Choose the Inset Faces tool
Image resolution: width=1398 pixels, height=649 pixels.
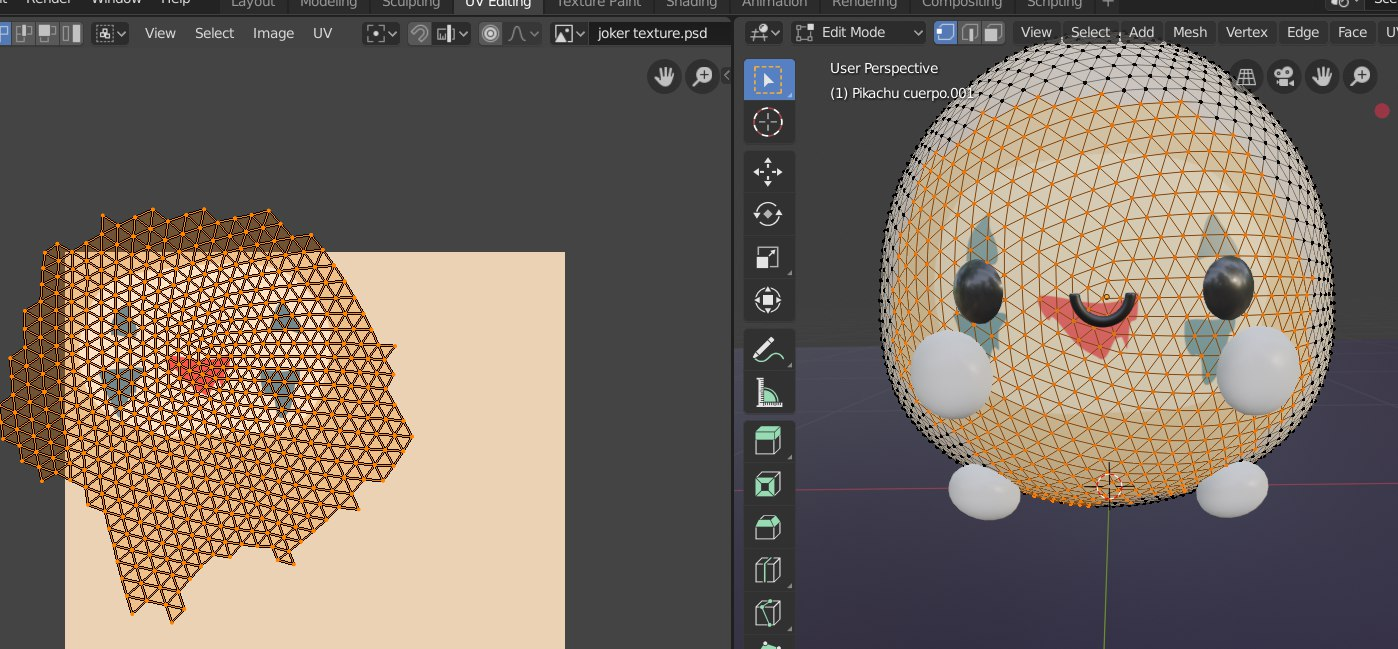768,485
